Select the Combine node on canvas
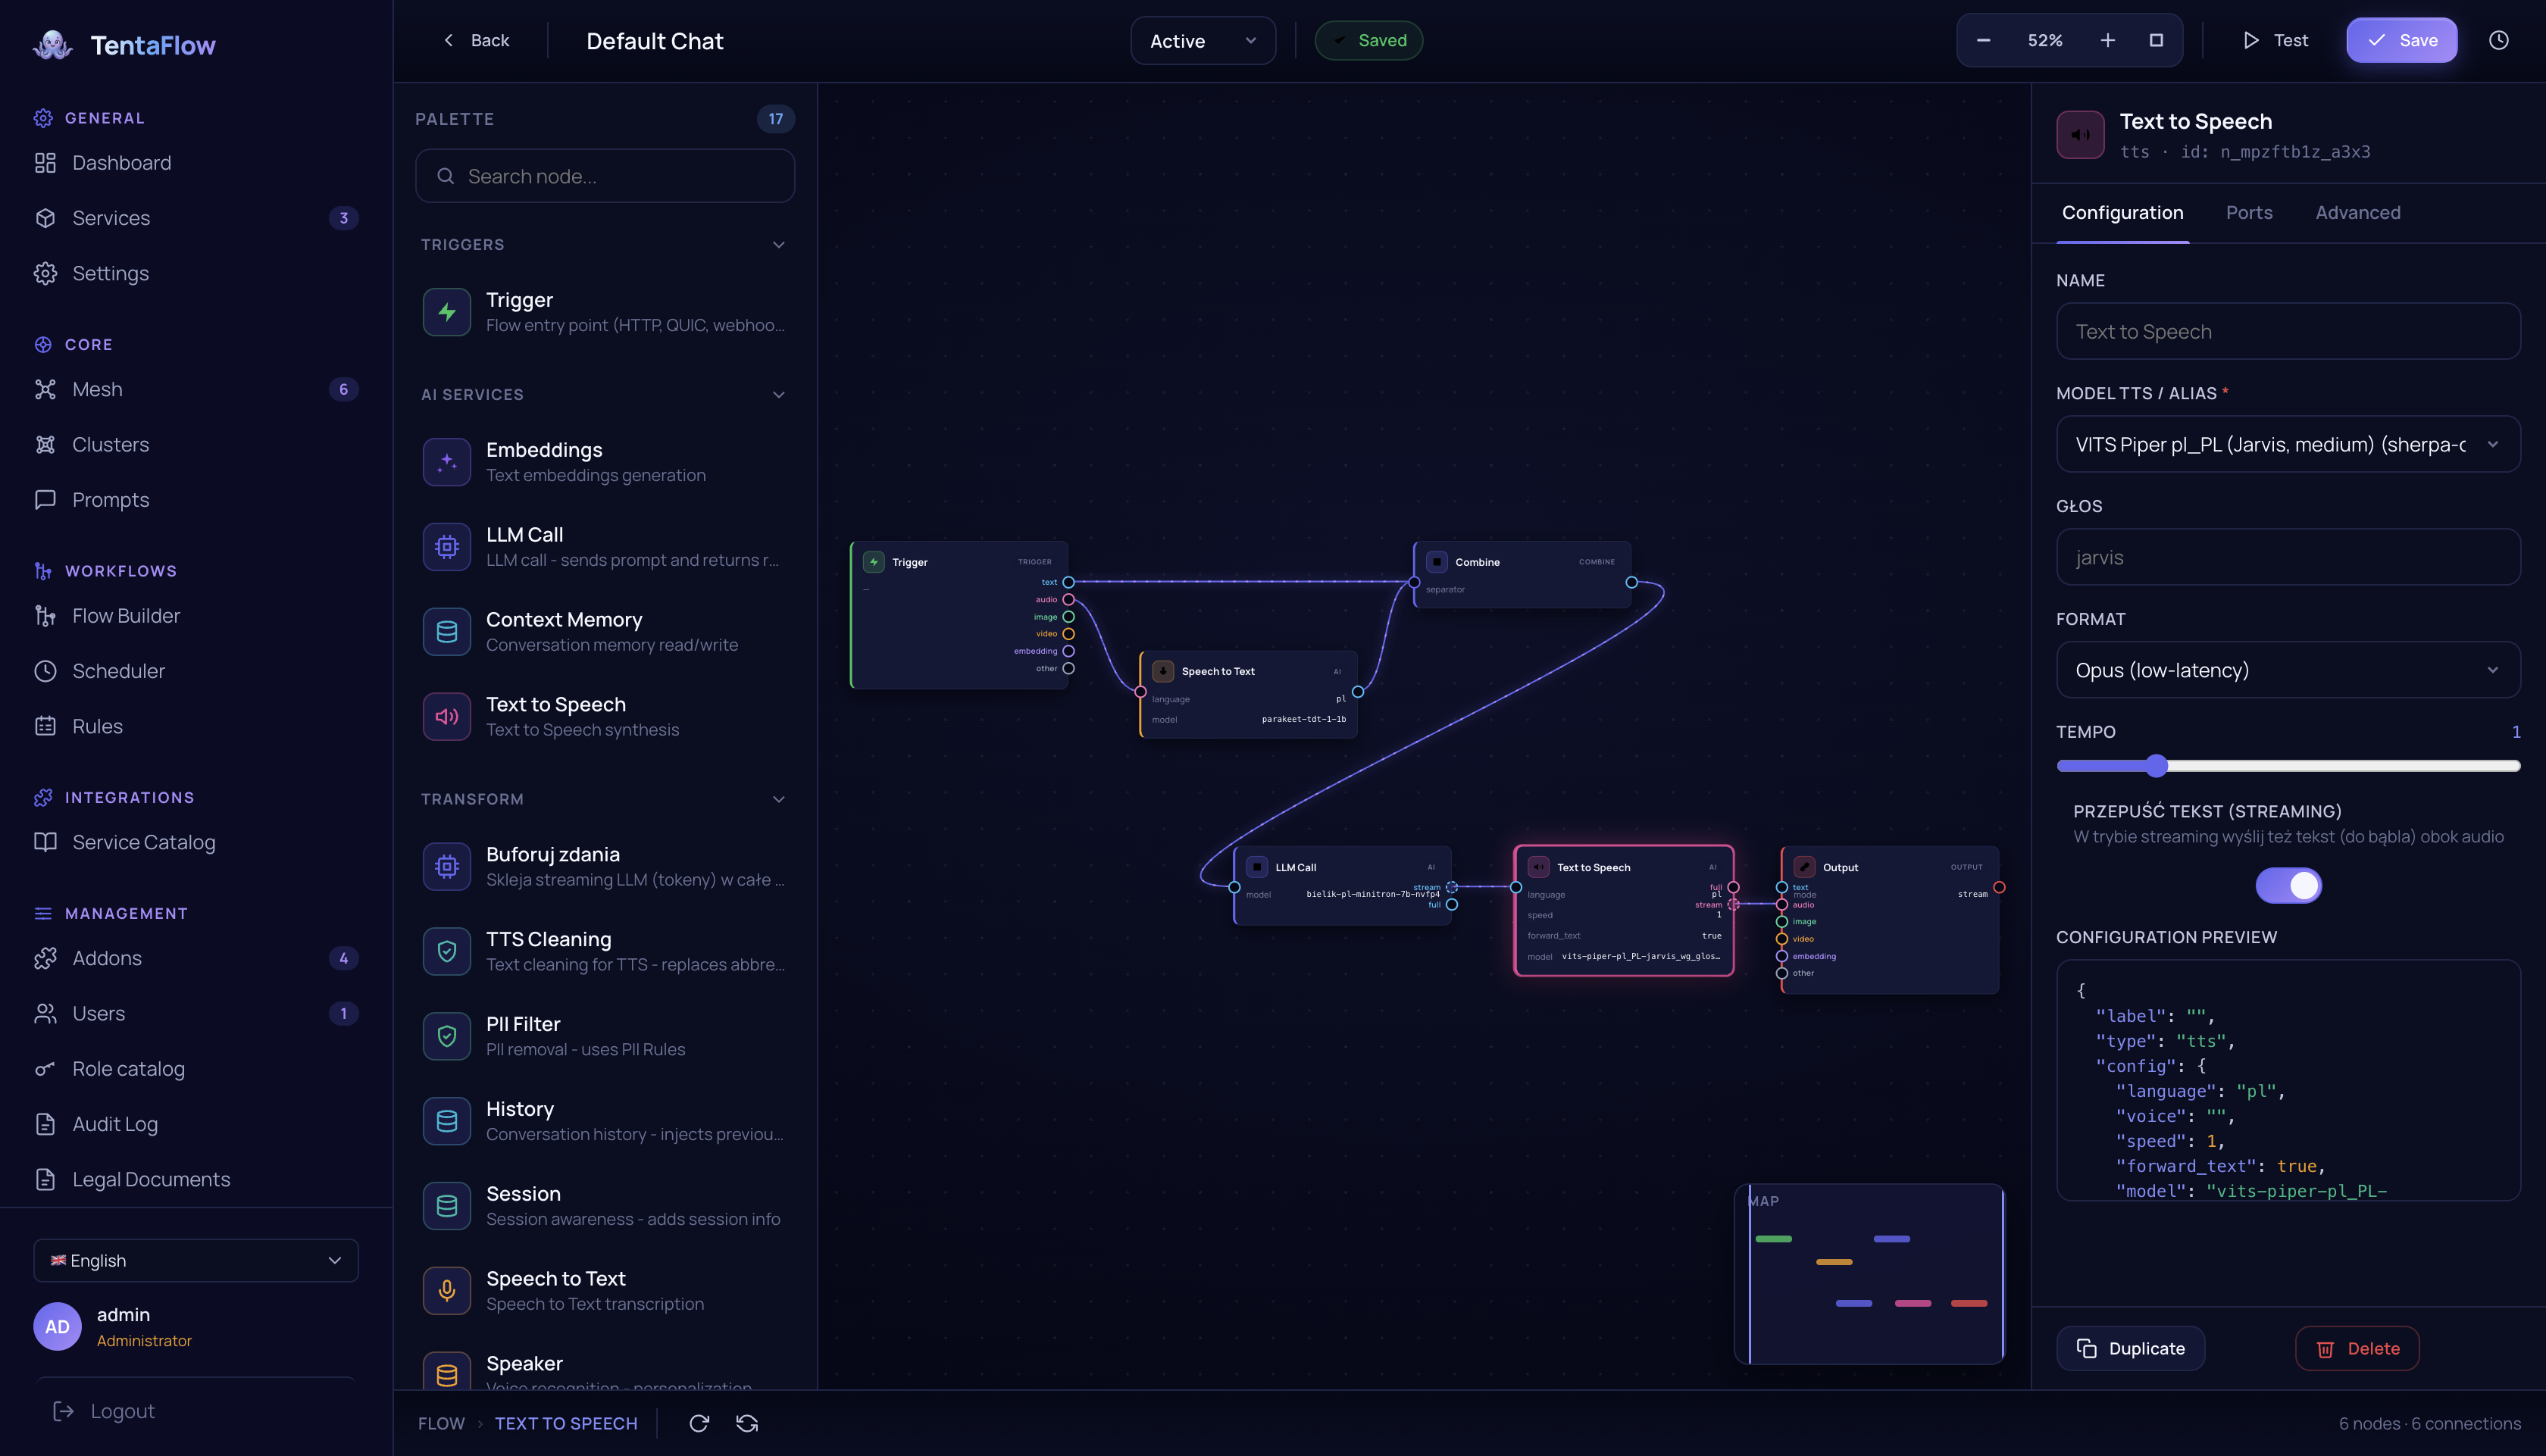Viewport: 2546px width, 1456px height. point(1521,574)
